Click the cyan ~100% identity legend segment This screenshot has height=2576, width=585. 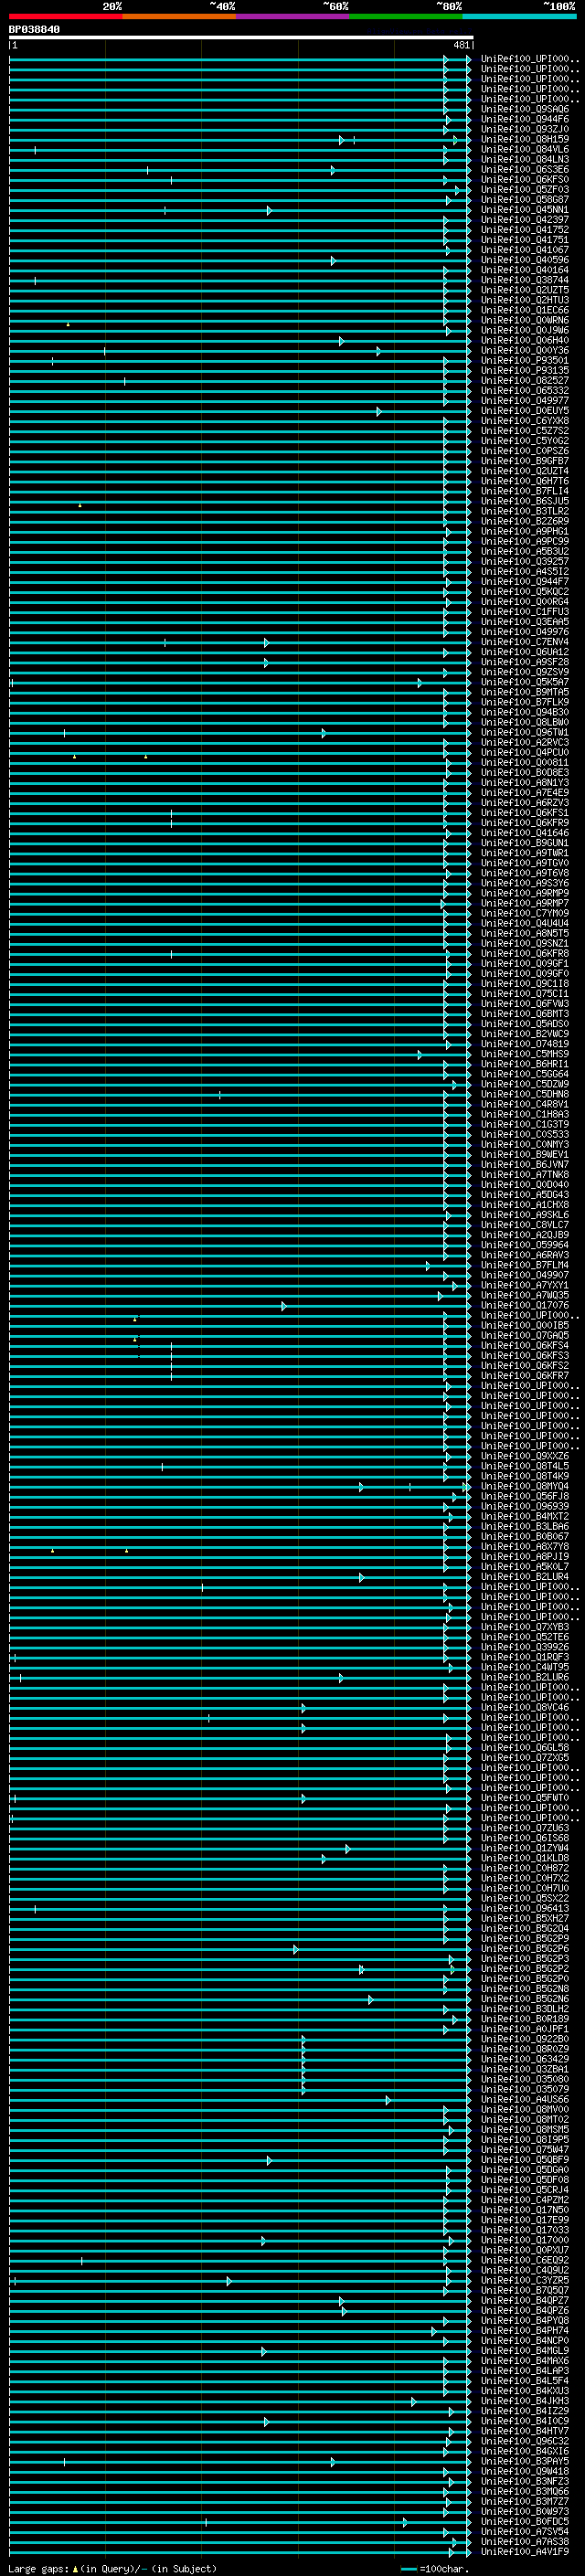click(x=519, y=16)
